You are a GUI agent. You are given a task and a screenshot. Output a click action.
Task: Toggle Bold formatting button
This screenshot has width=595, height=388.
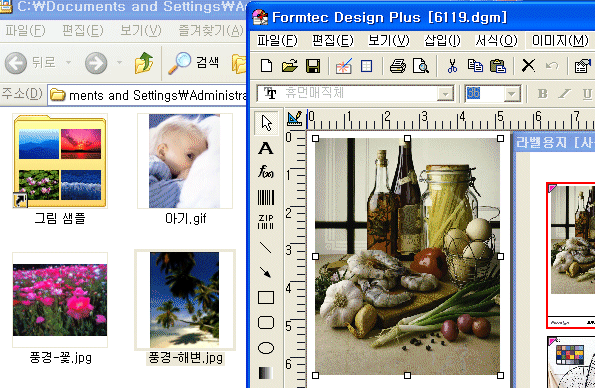[543, 93]
